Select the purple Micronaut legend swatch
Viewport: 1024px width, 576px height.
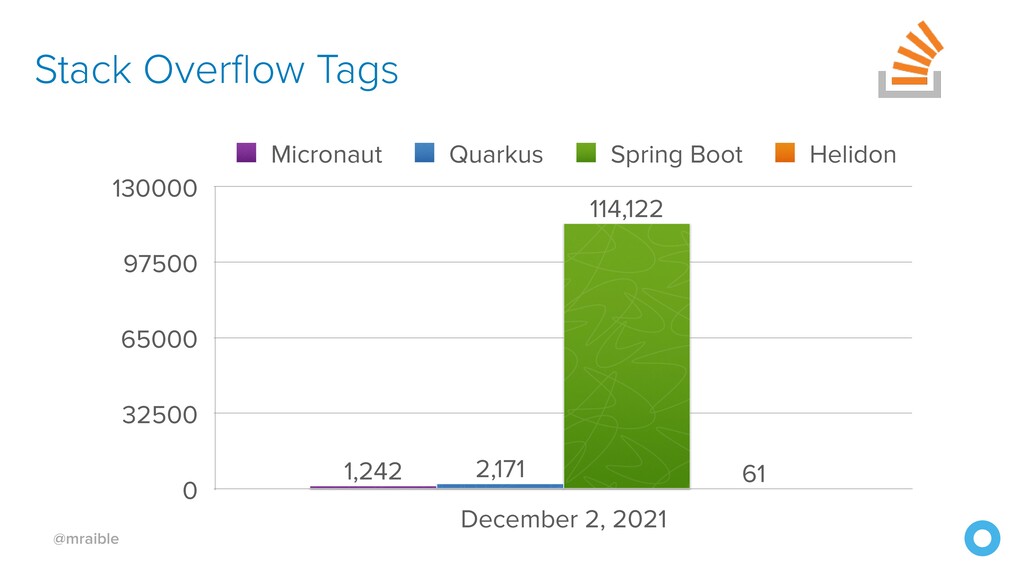click(246, 153)
